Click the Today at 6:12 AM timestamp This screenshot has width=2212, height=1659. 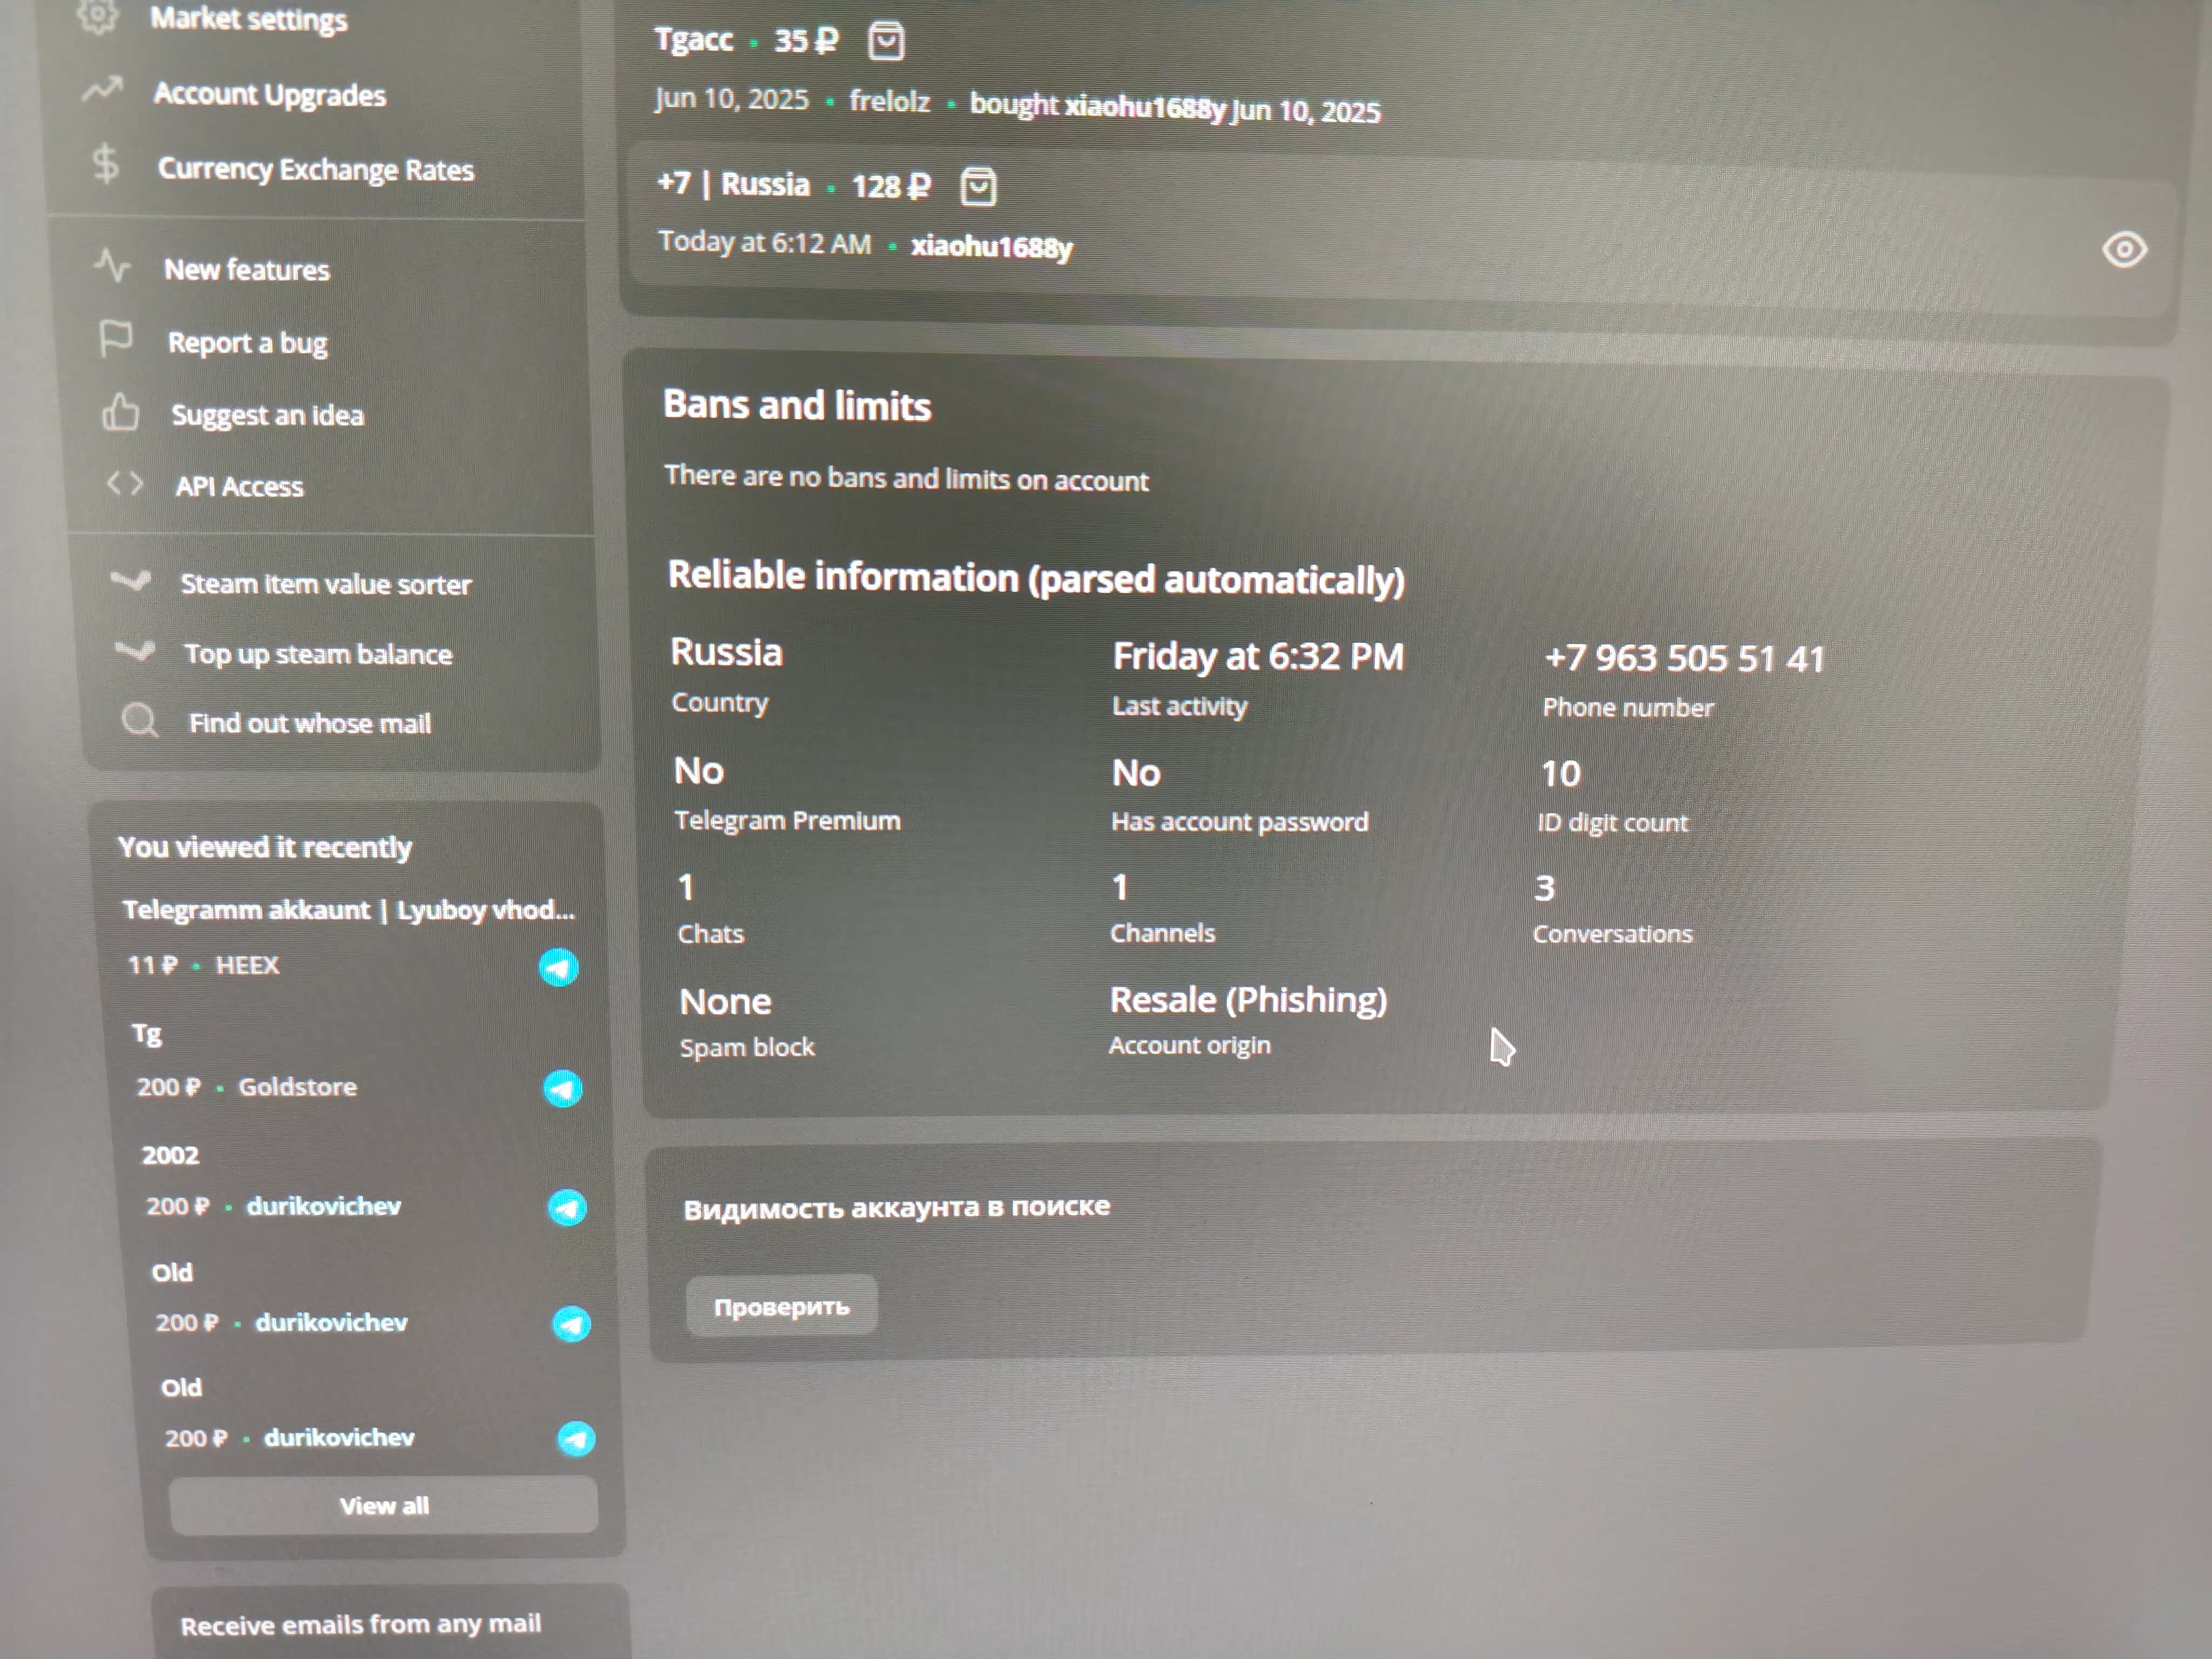pyautogui.click(x=765, y=243)
